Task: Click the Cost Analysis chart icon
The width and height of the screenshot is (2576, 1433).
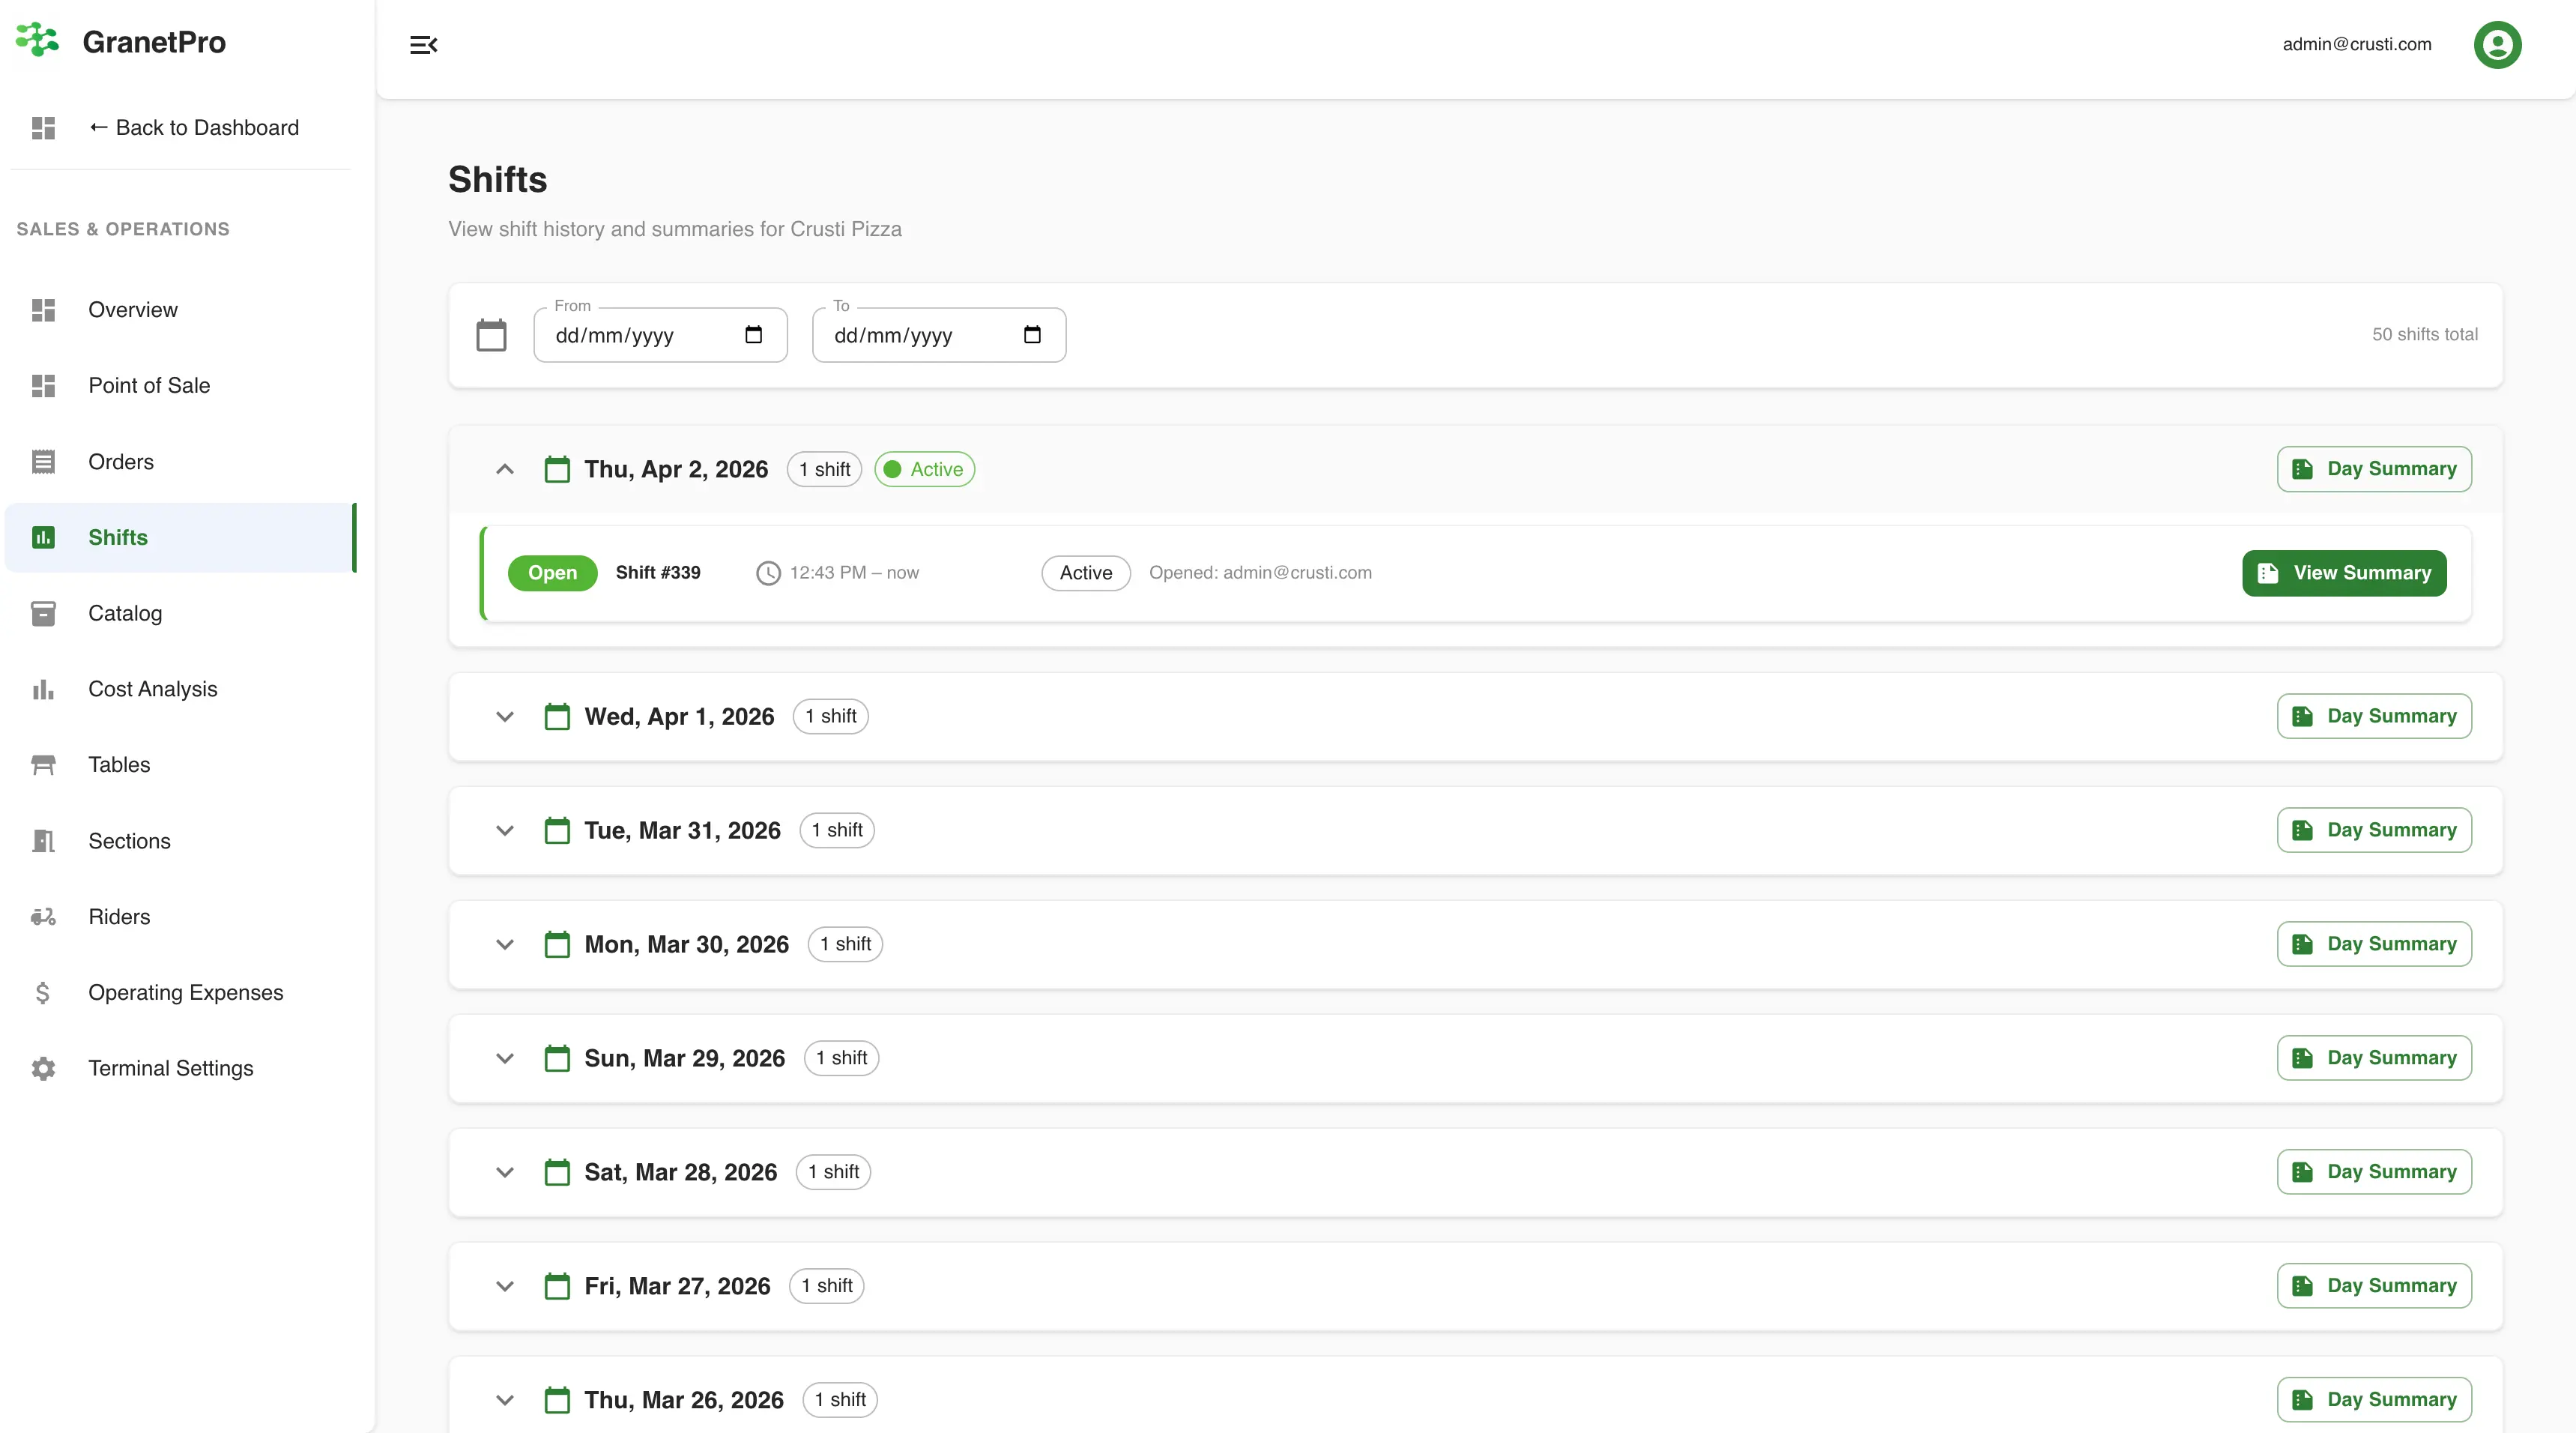Action: 43,689
